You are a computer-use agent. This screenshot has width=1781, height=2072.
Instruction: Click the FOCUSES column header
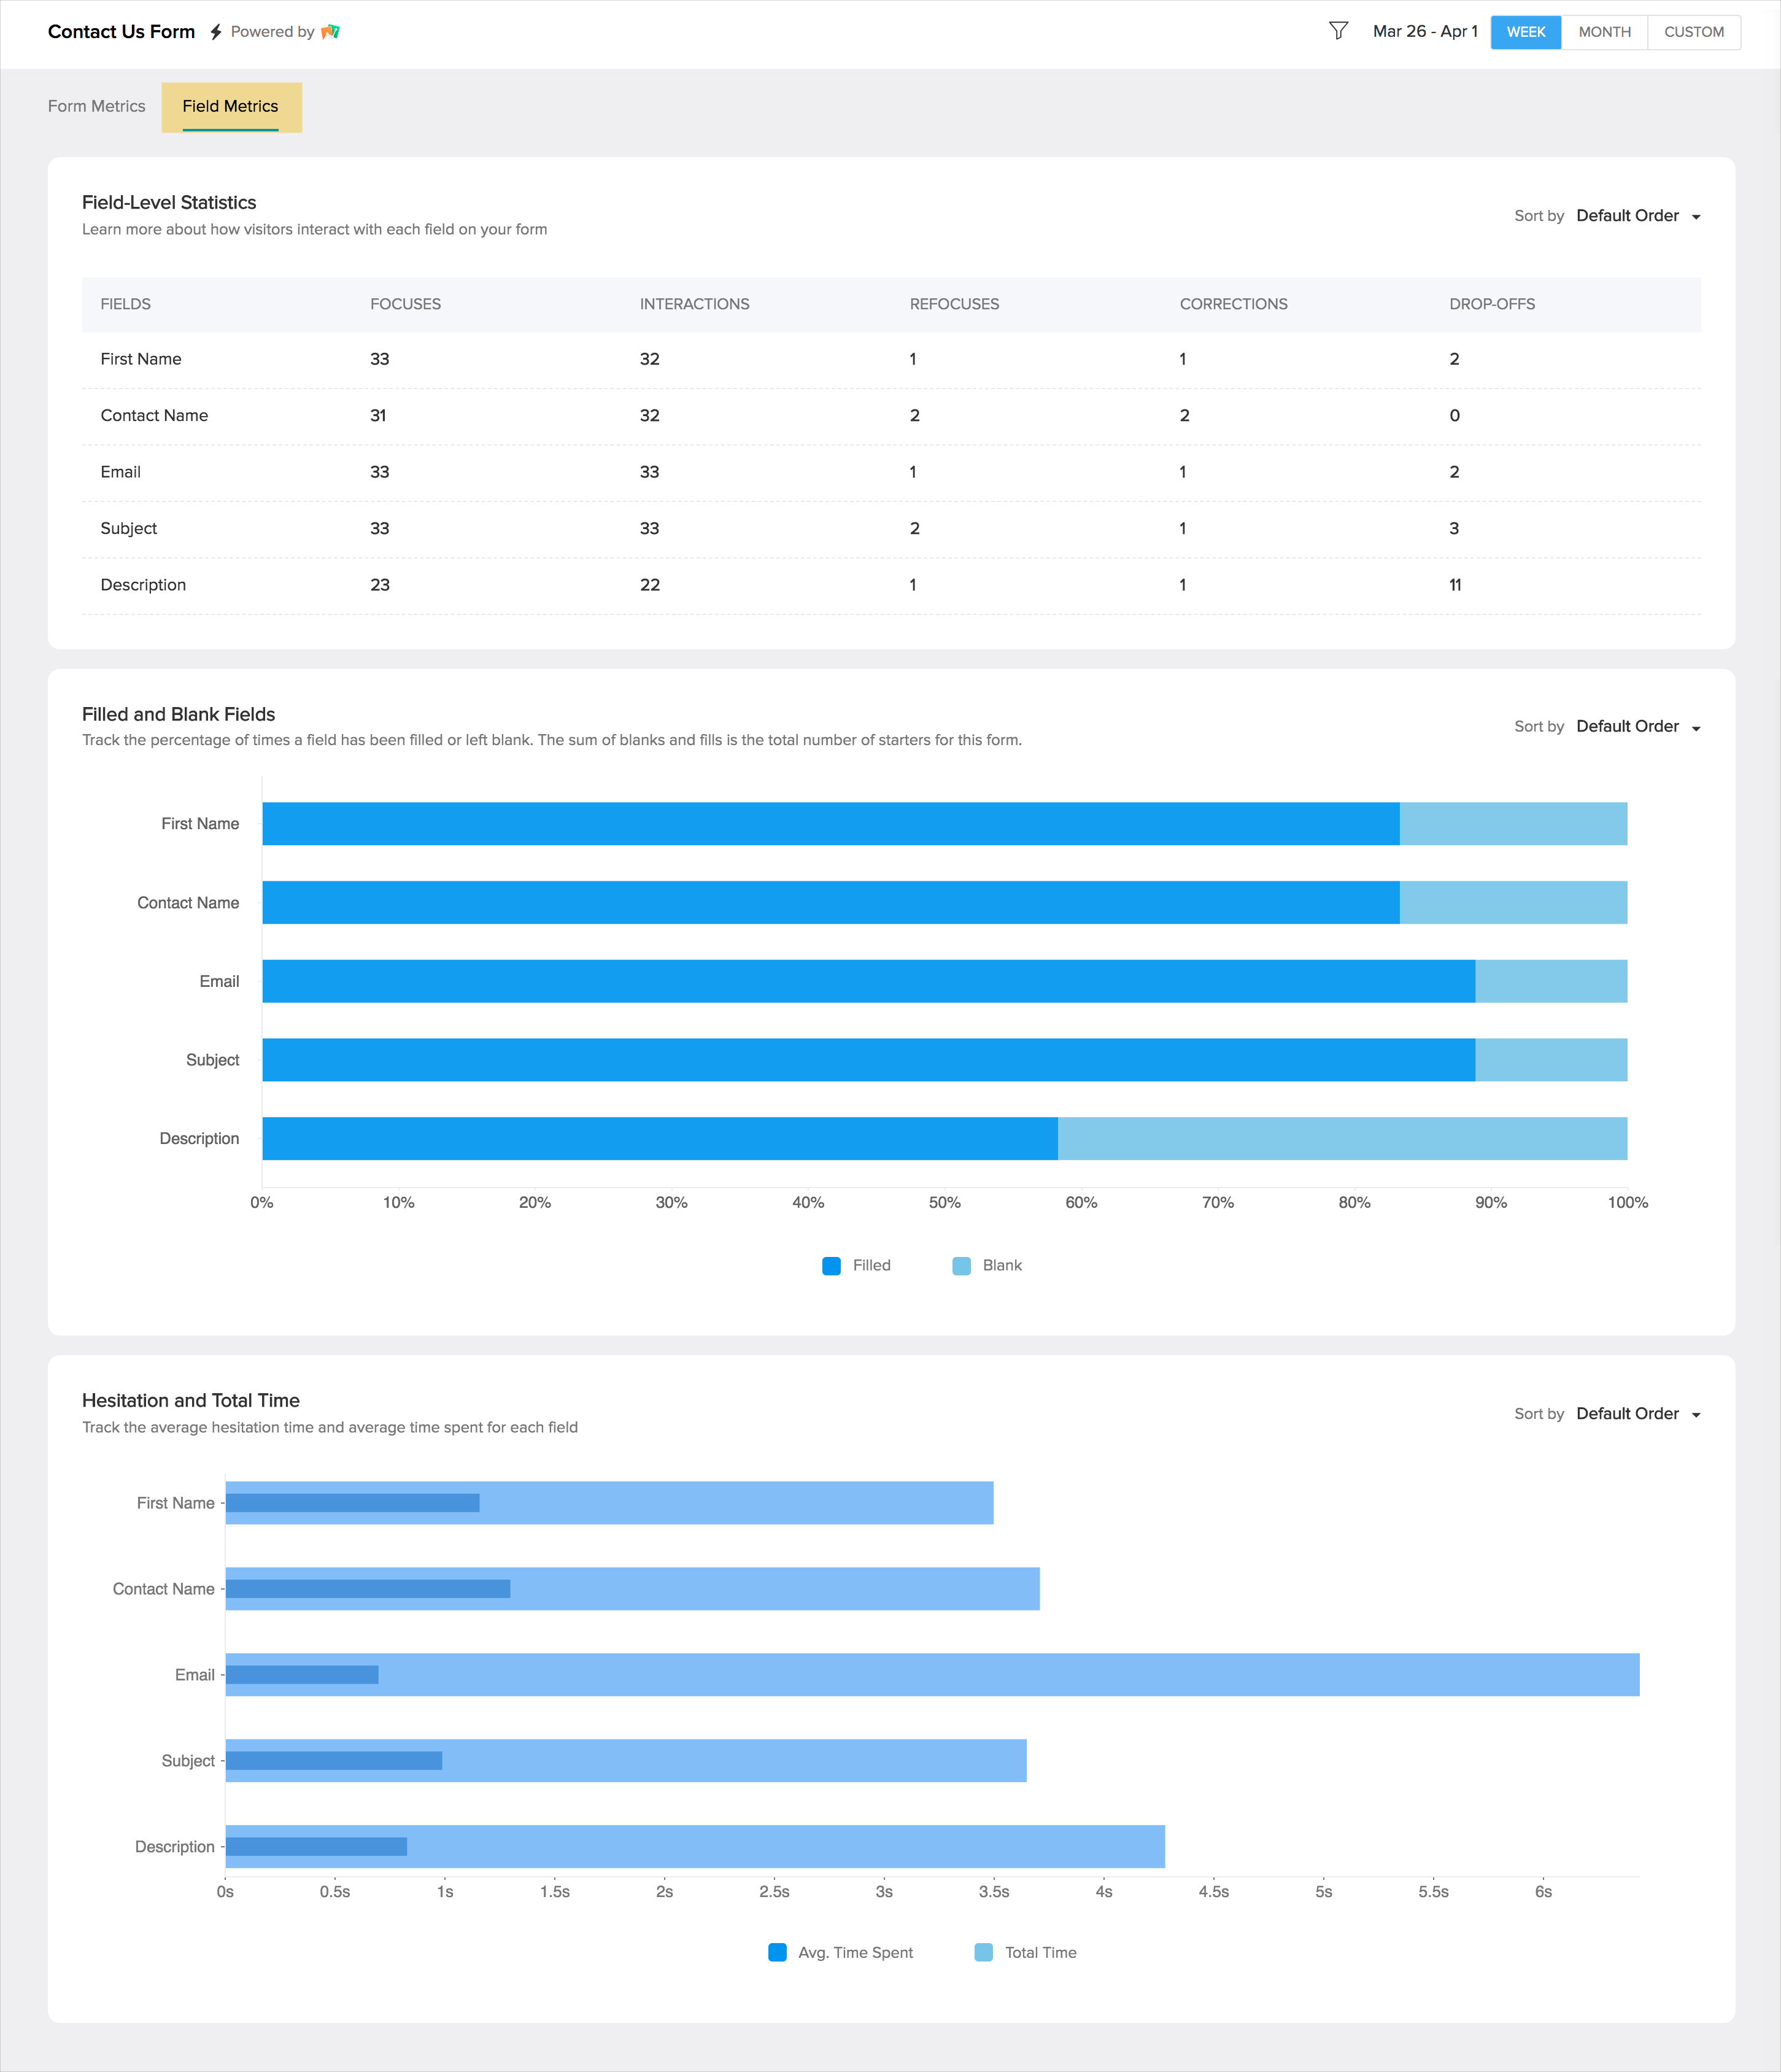(405, 304)
